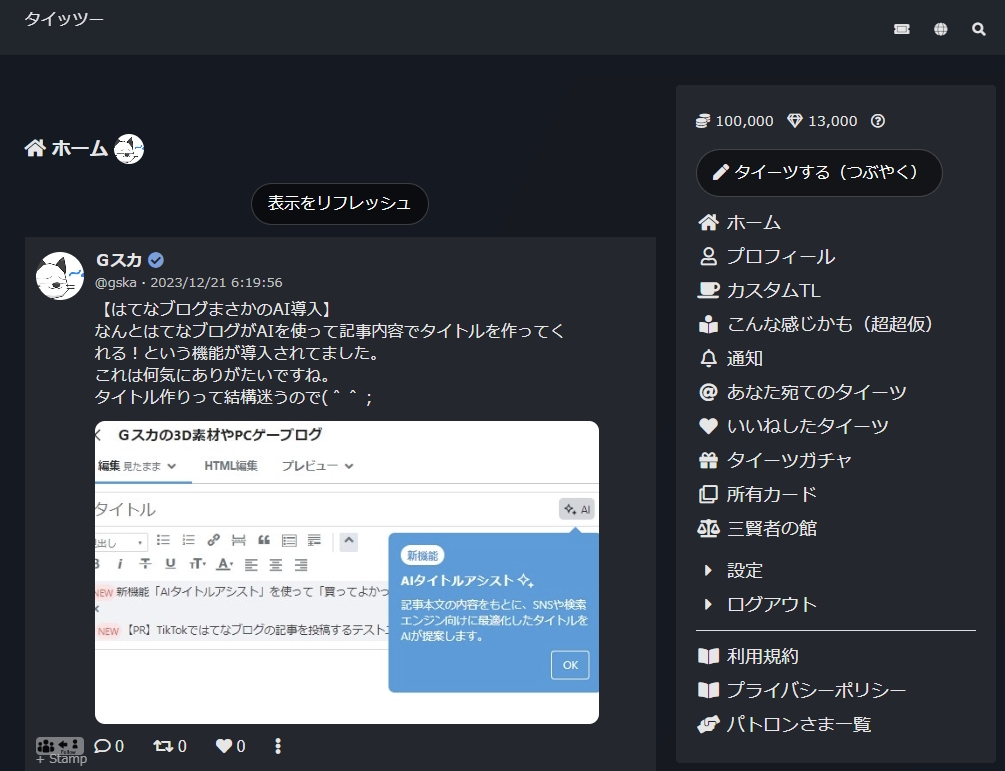Open プロフィール in sidebar
Image resolution: width=1005 pixels, height=771 pixels.
point(767,256)
